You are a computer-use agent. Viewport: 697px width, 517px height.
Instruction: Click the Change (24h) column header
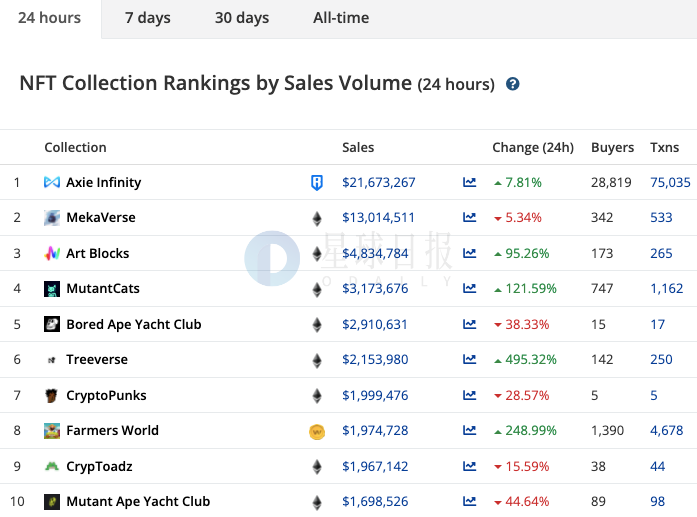533,147
